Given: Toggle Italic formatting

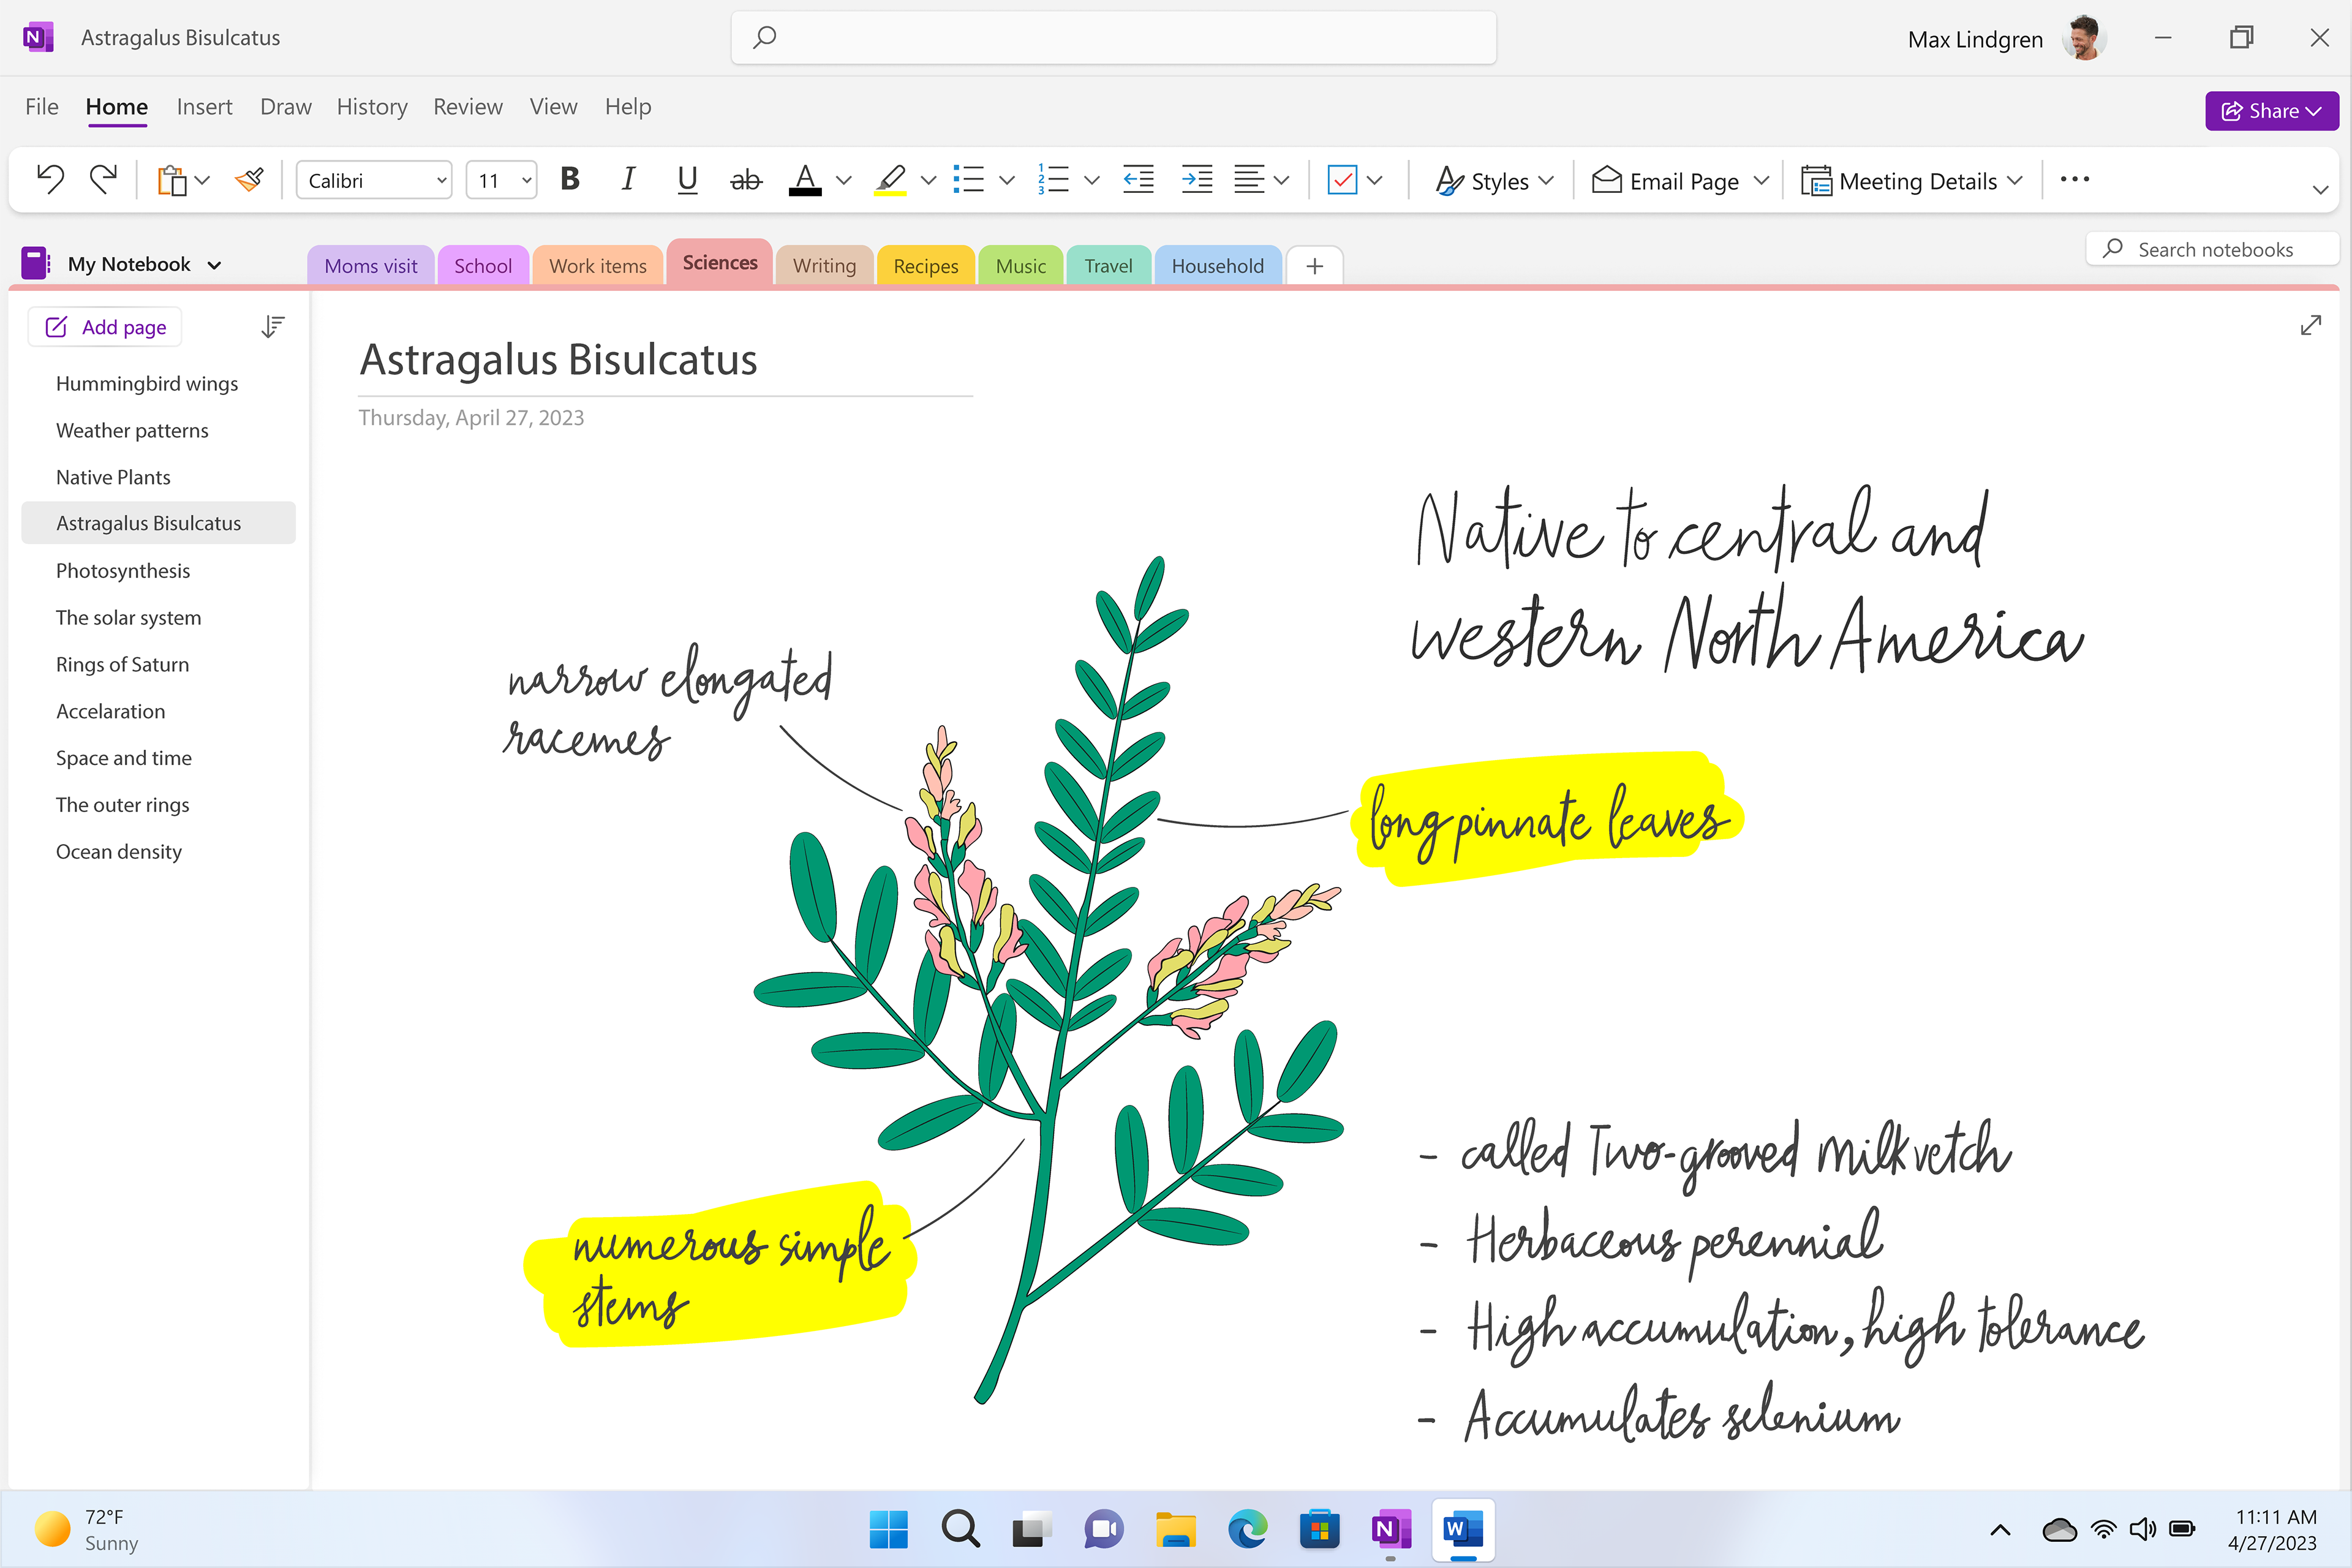Looking at the screenshot, I should click(x=628, y=180).
